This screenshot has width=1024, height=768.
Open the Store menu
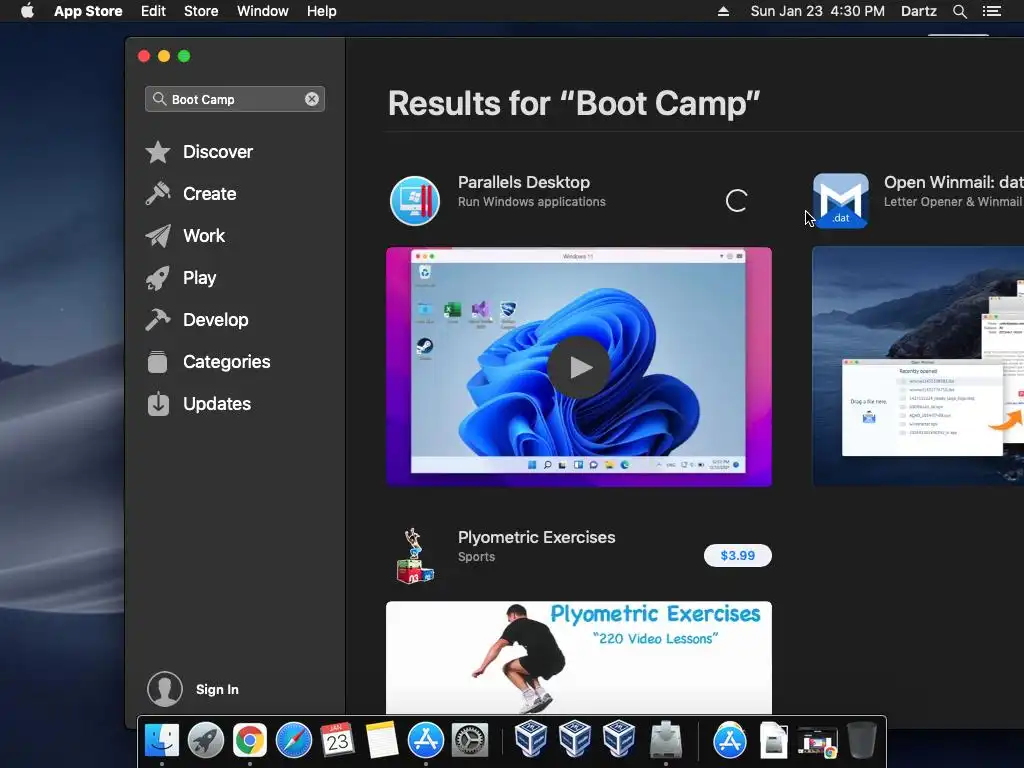pos(201,11)
